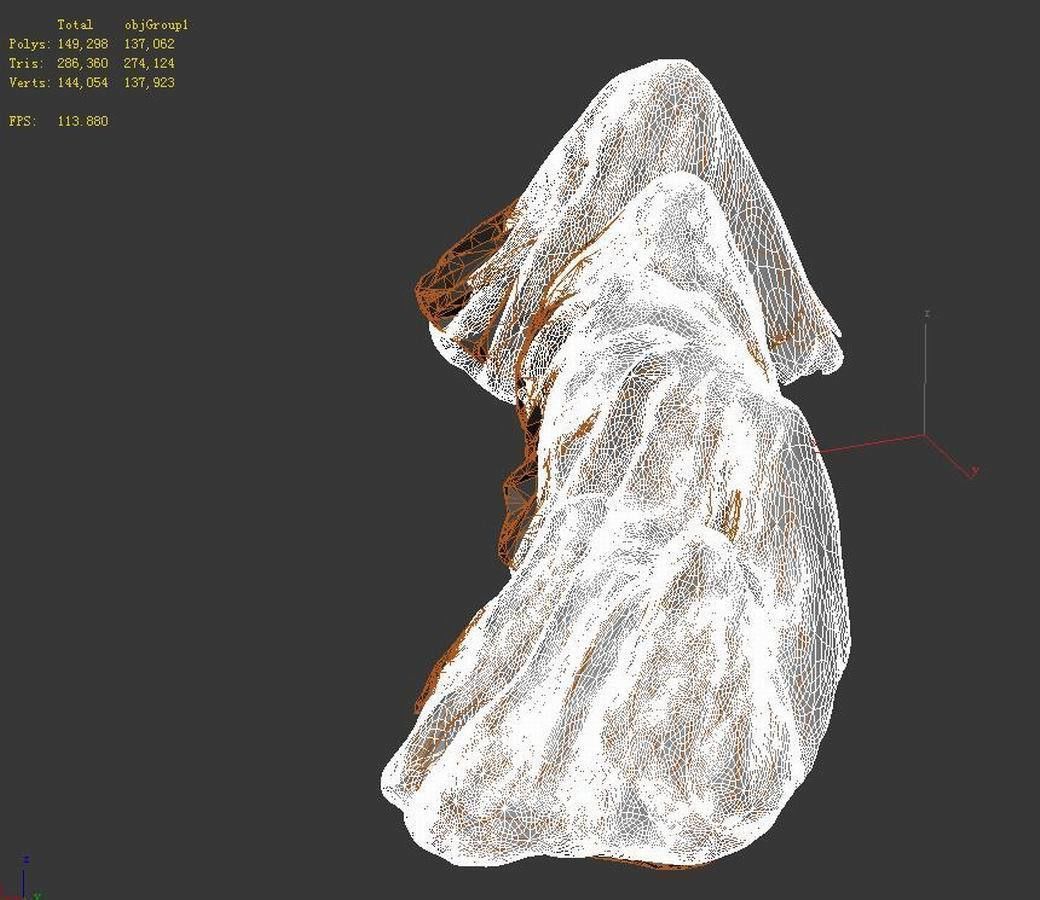Click the "Tris:" row label
Image resolution: width=1040 pixels, height=900 pixels.
pyautogui.click(x=26, y=63)
